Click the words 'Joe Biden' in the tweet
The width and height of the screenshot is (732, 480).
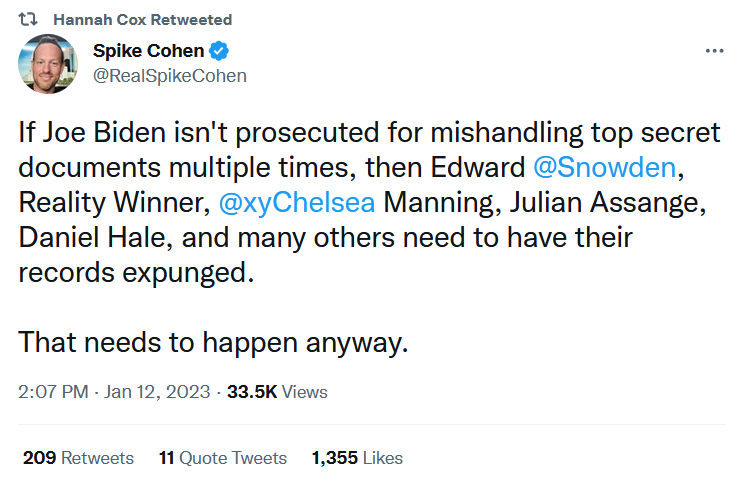click(x=105, y=132)
